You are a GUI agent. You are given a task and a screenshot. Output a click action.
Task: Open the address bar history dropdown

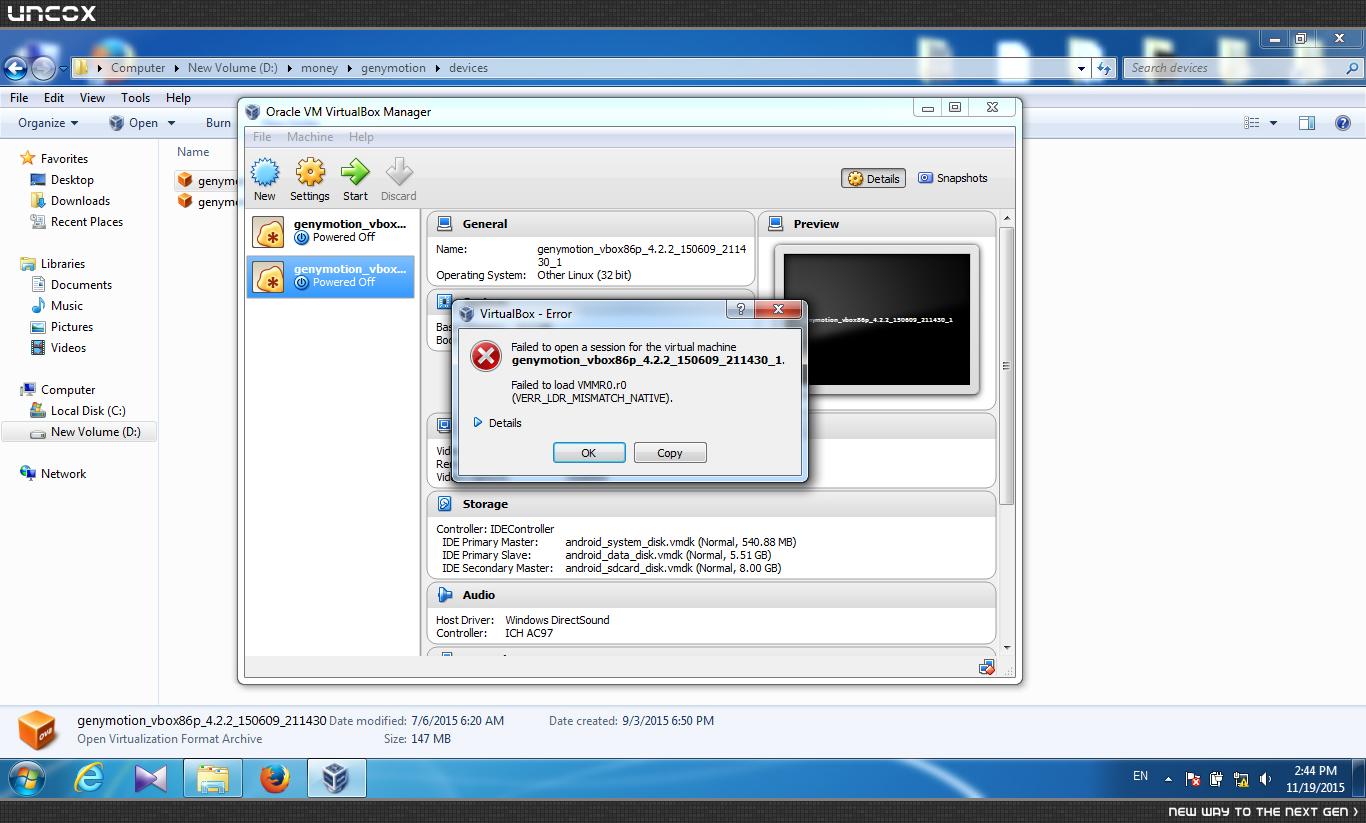1081,68
